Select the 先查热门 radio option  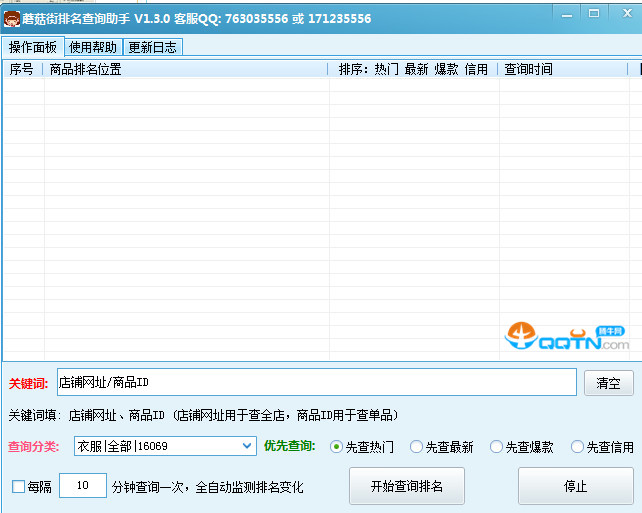(336, 447)
